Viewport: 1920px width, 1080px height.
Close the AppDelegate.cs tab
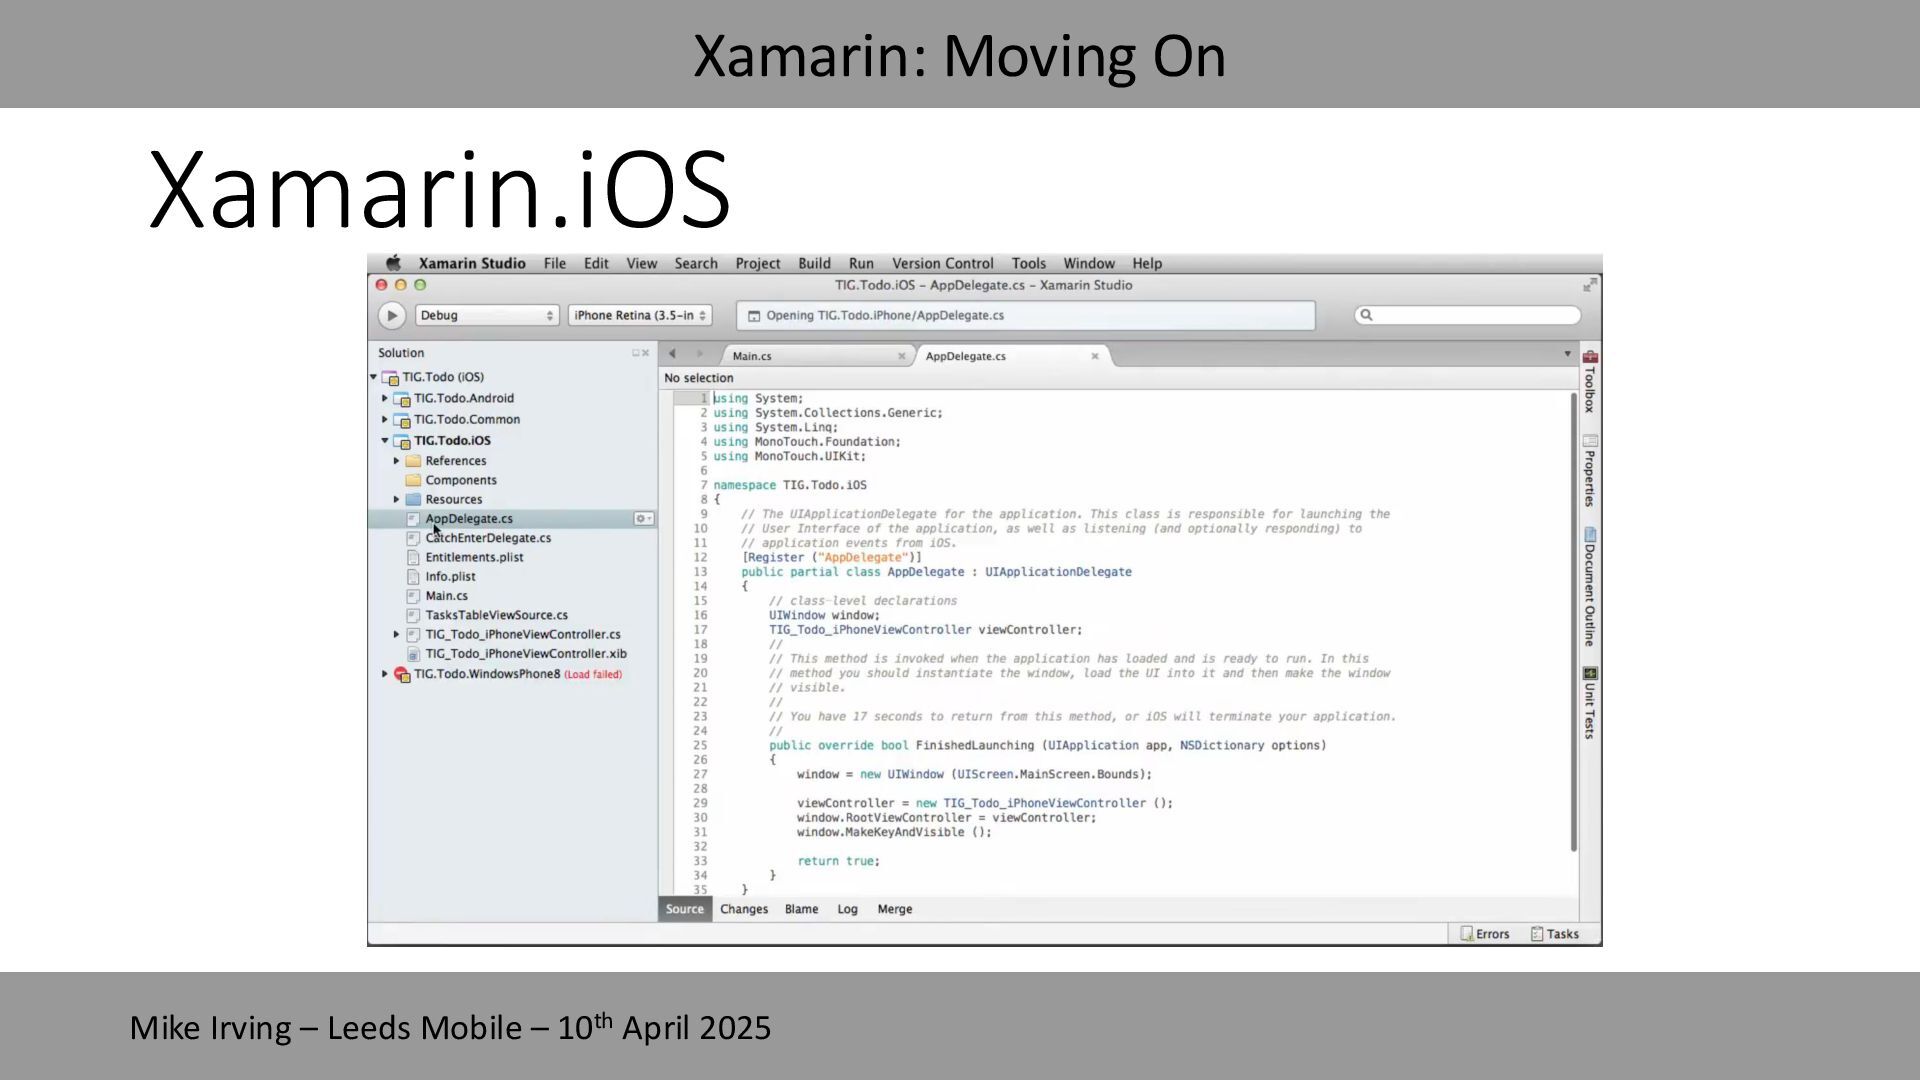[1094, 356]
